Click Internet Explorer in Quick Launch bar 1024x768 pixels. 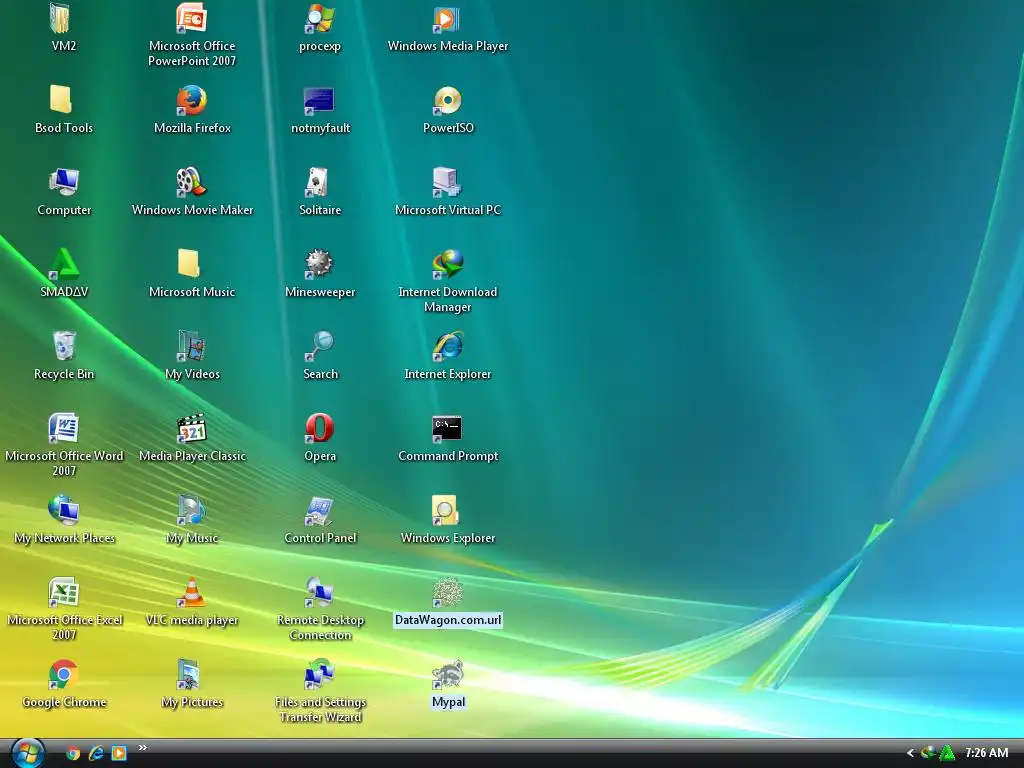coord(96,753)
